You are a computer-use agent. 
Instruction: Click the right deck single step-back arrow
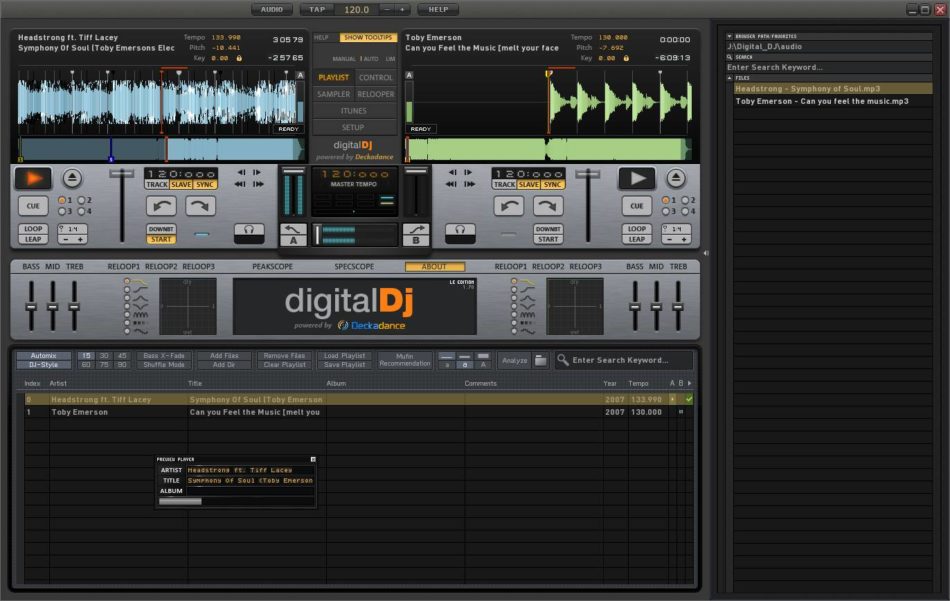coord(453,173)
